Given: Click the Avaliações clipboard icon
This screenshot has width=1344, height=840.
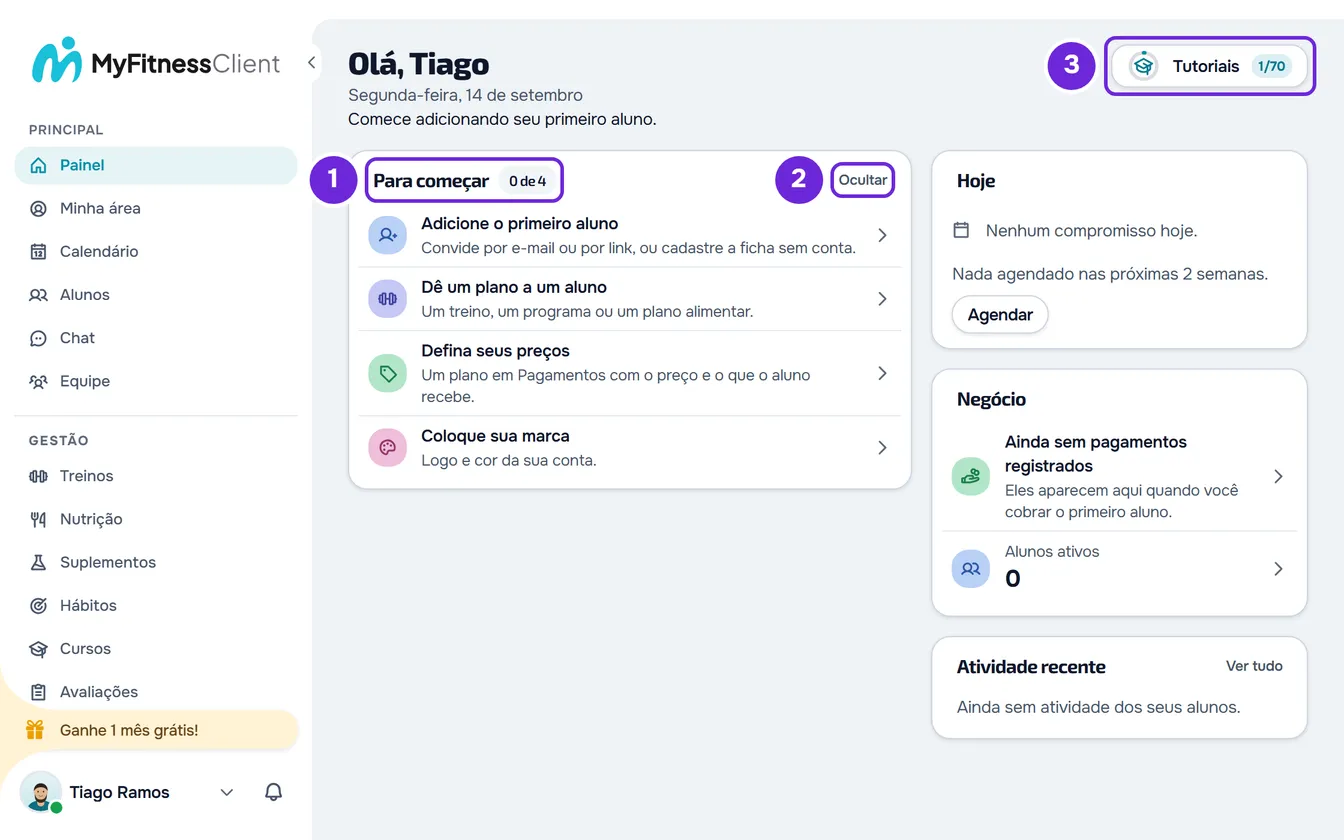Looking at the screenshot, I should pos(38,692).
